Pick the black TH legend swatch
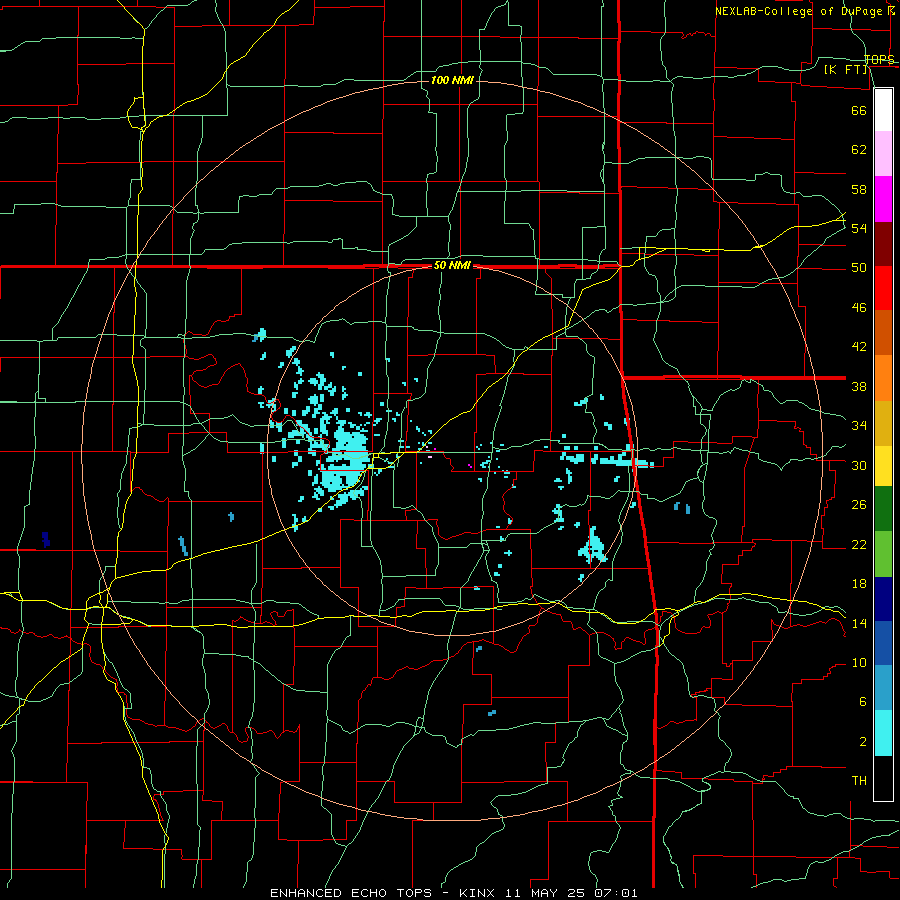The image size is (900, 900). point(883,778)
